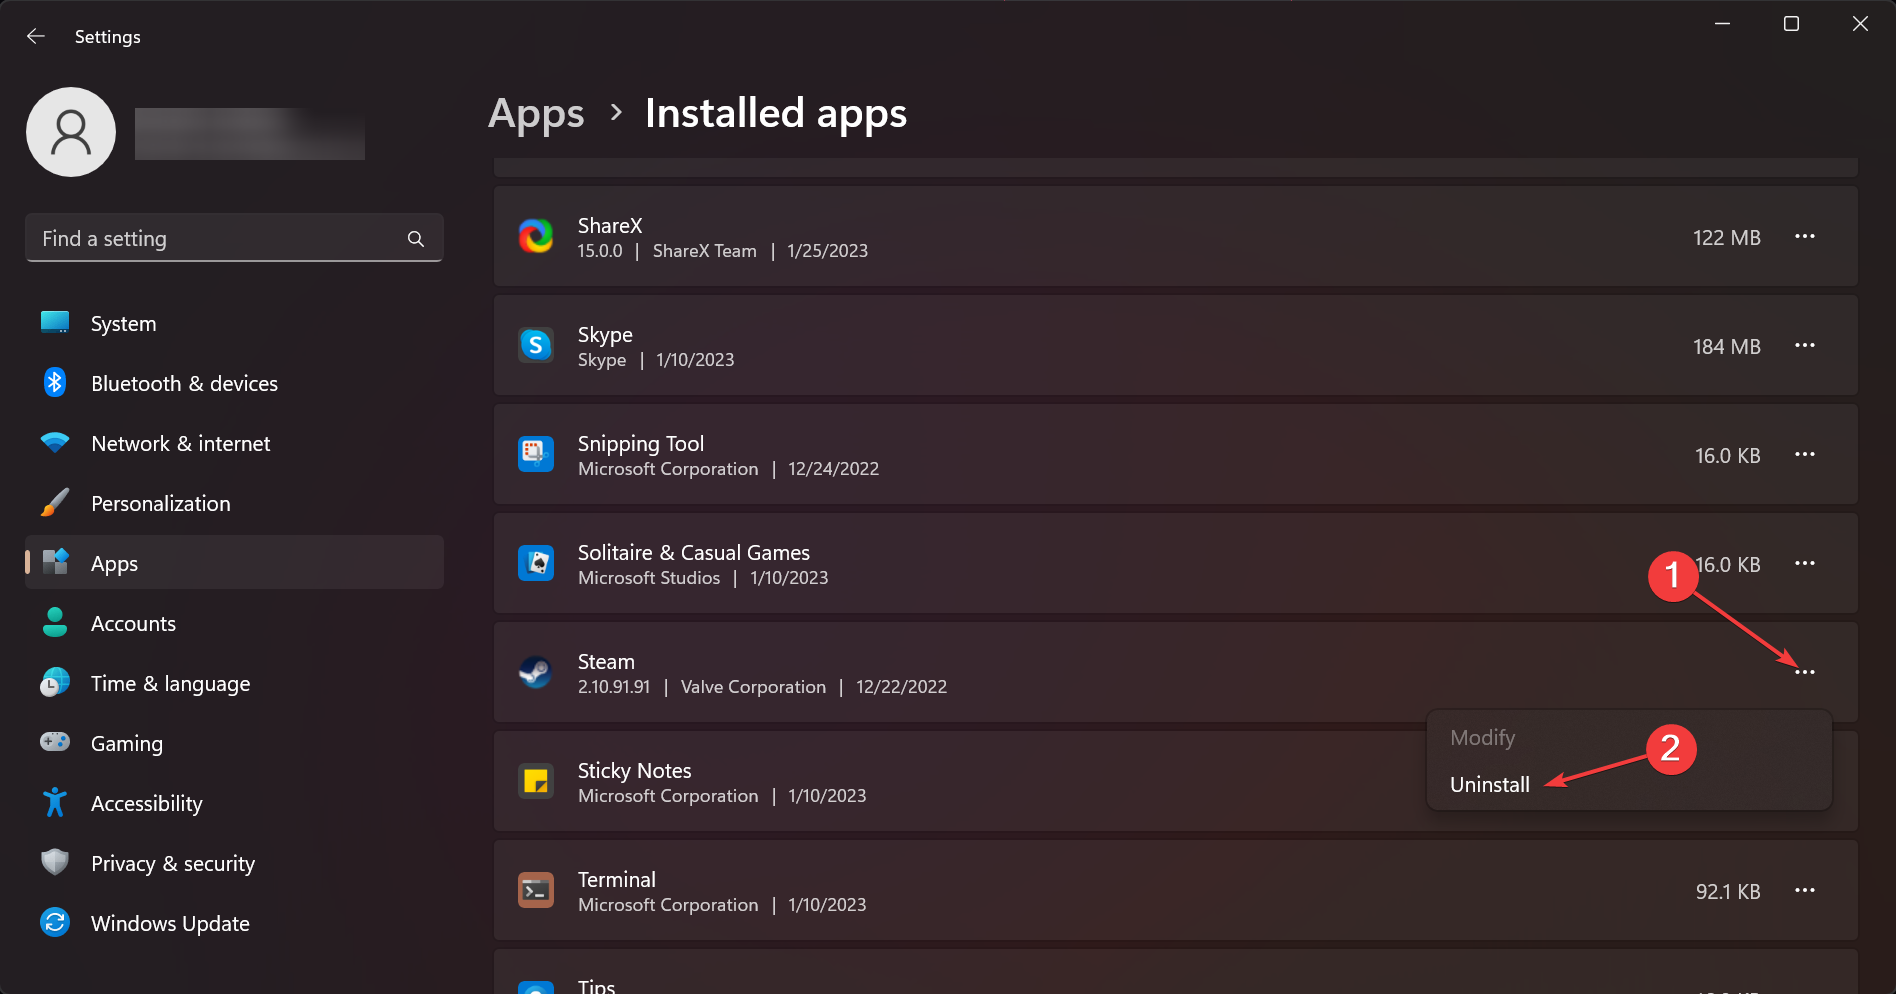Open Snipping Tool's three-dot options
This screenshot has height=994, width=1896.
point(1804,455)
